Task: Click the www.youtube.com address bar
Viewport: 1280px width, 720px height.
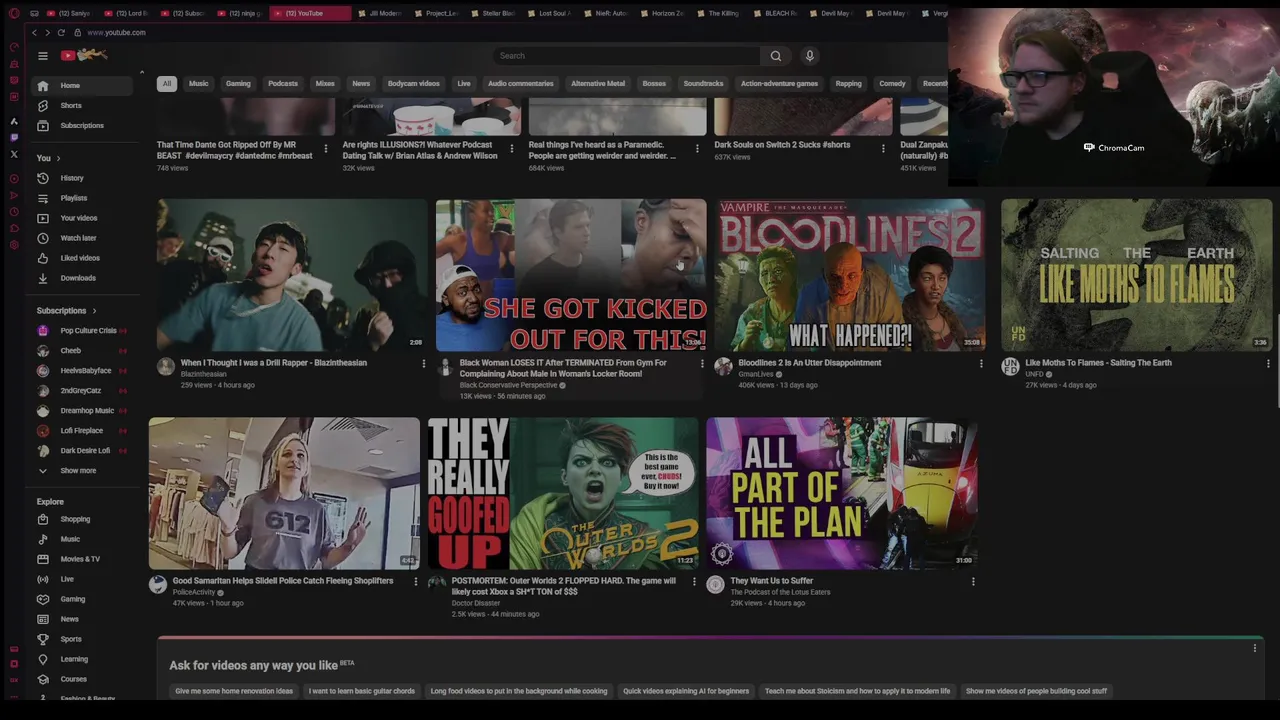Action: coord(116,33)
